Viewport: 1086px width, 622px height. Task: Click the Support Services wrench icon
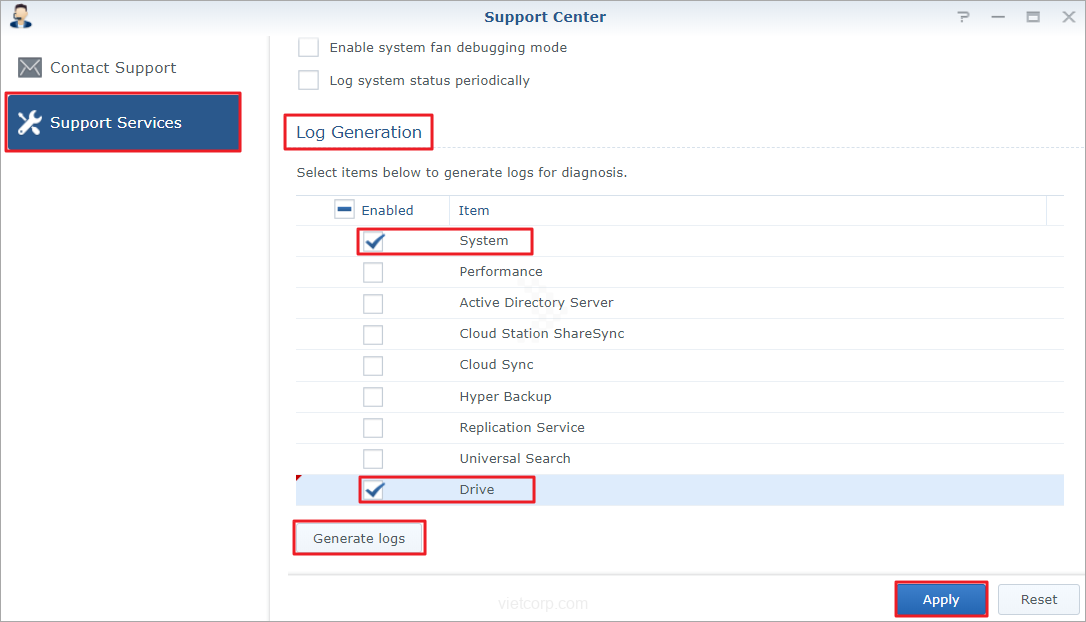(x=30, y=123)
